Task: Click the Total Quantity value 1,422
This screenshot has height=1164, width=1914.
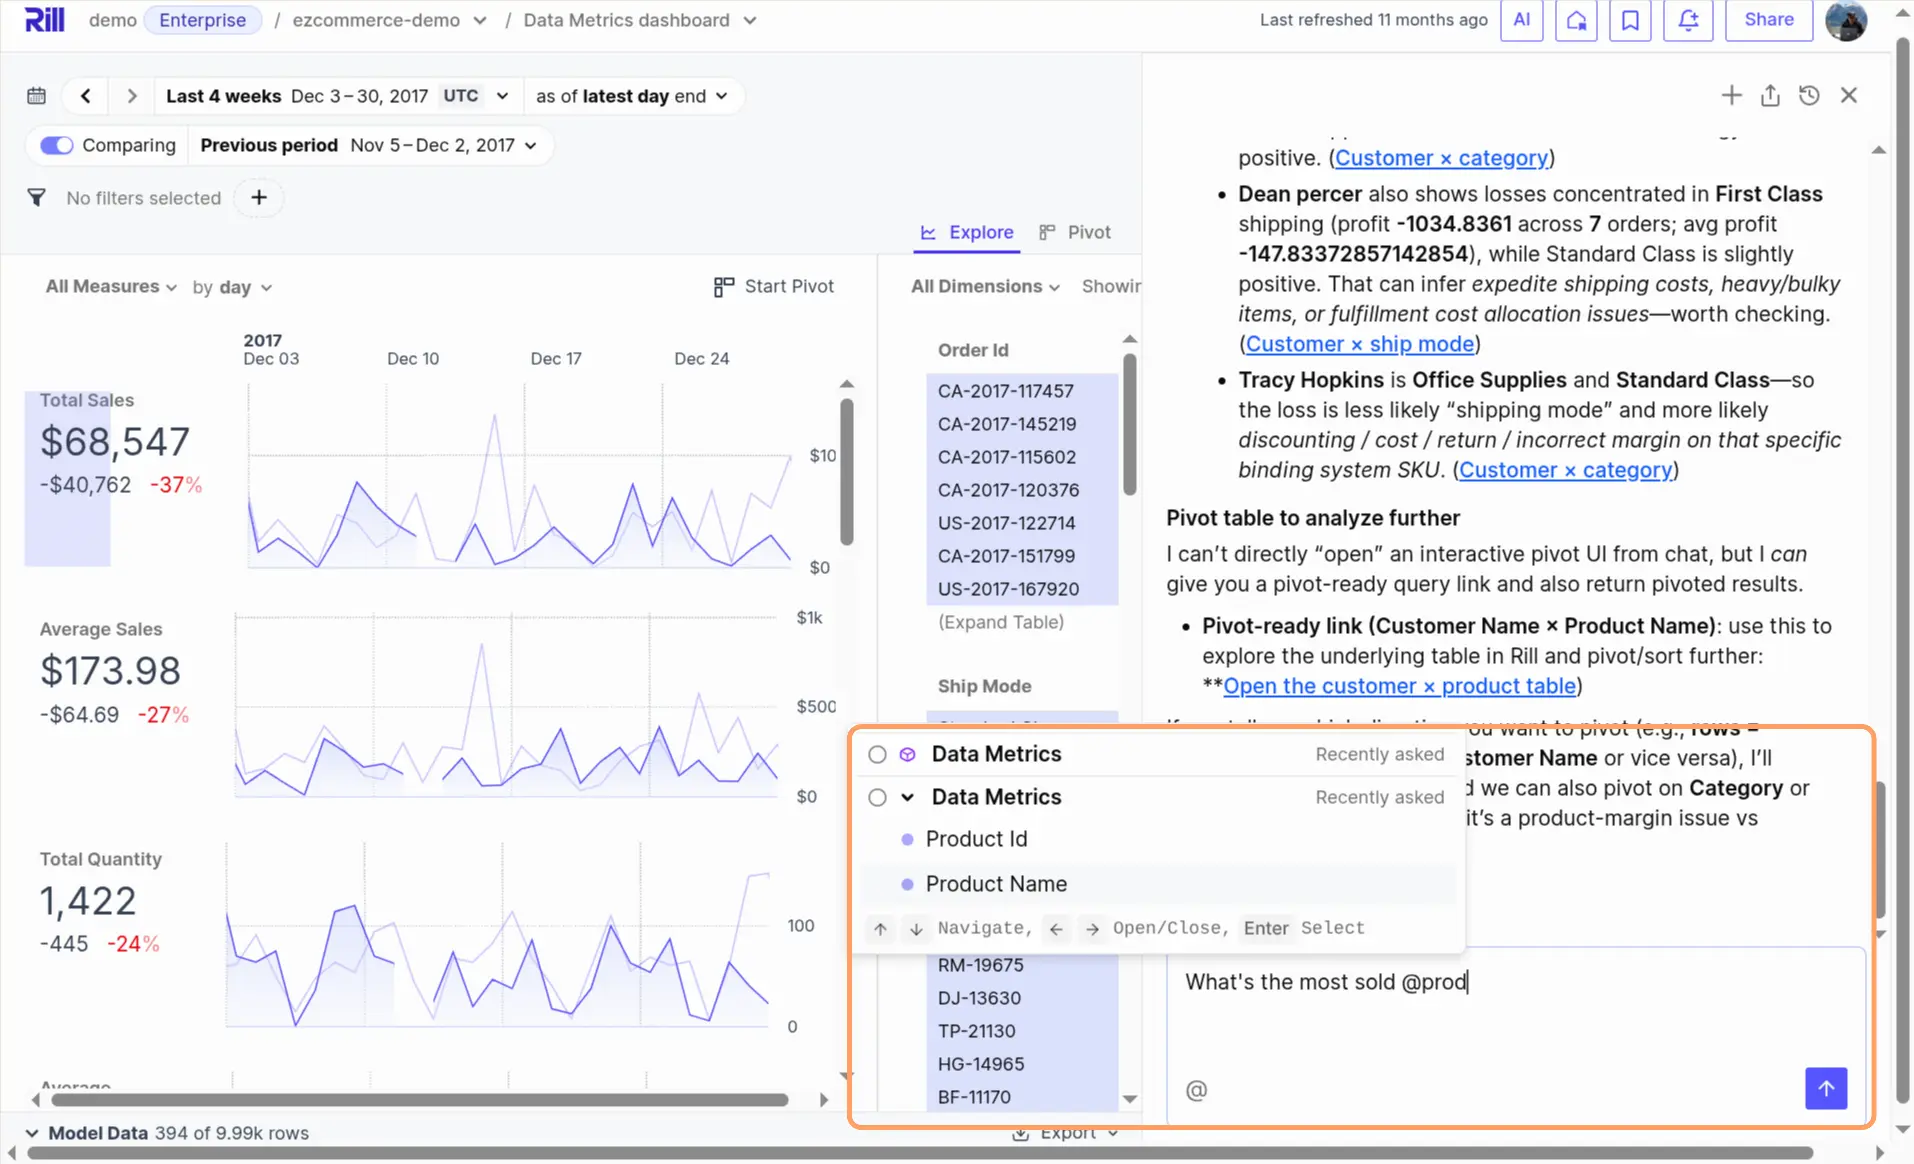Action: tap(88, 902)
